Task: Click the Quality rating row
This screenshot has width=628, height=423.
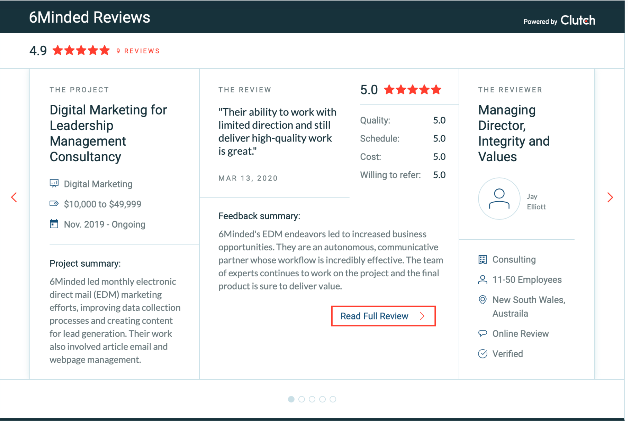Action: [403, 121]
